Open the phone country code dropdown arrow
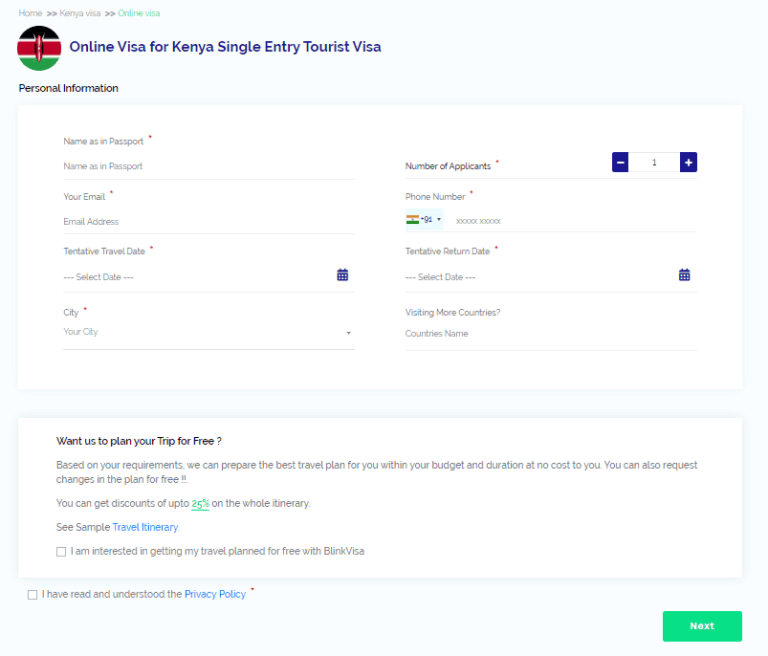 coord(438,220)
